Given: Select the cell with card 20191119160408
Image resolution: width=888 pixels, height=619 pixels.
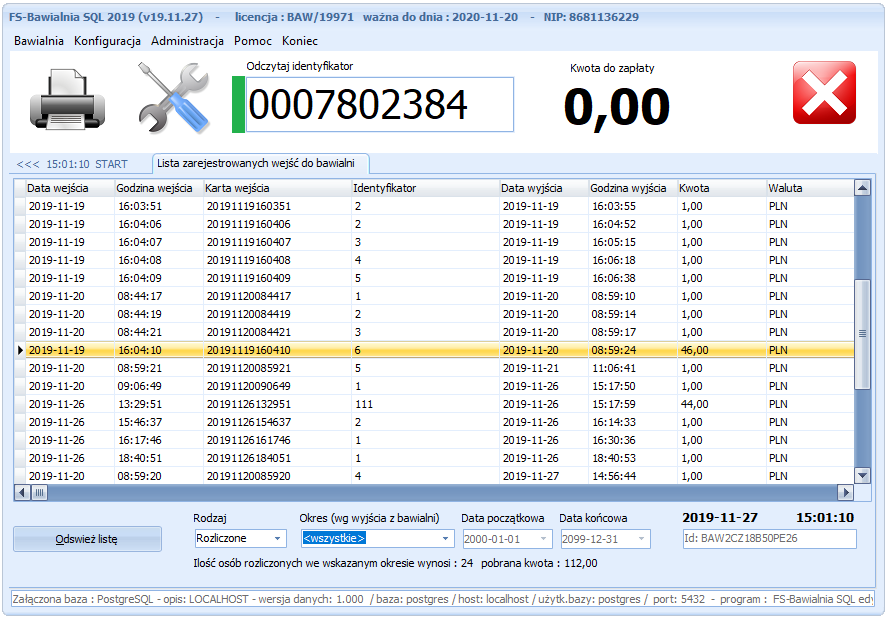Looking at the screenshot, I should [278, 261].
